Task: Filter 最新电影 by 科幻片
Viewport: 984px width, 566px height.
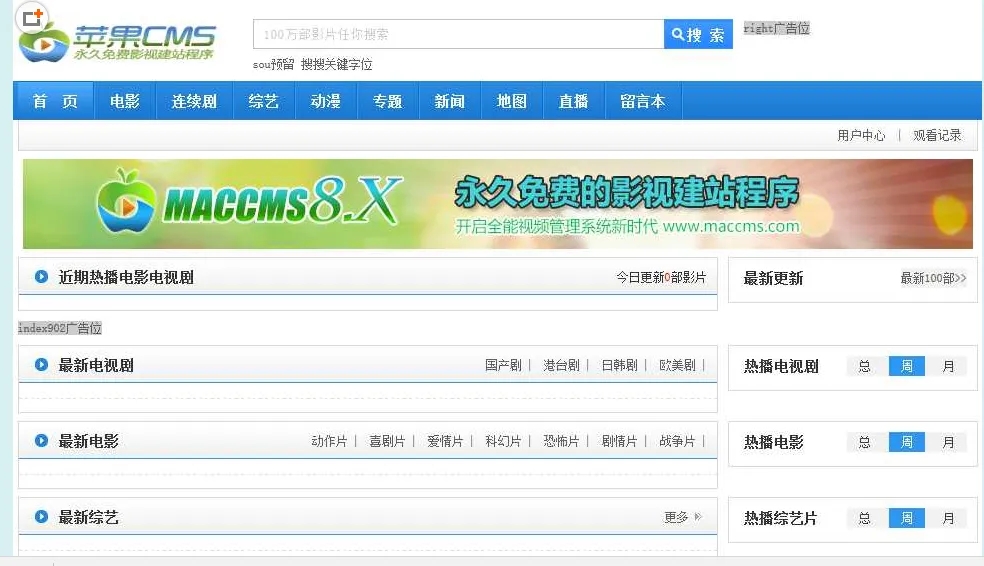Action: tap(503, 441)
